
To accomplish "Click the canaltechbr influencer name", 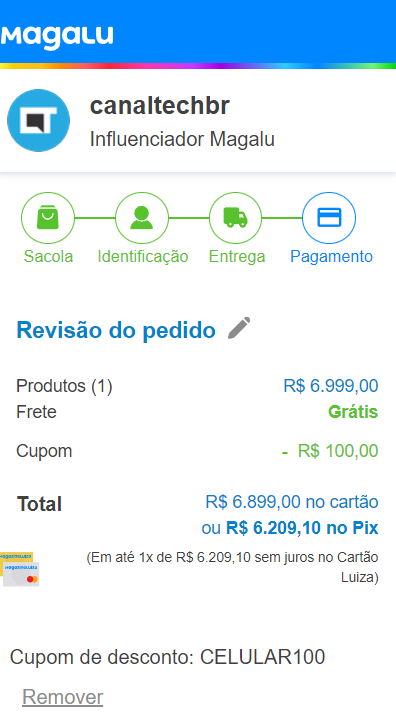I will (x=160, y=106).
